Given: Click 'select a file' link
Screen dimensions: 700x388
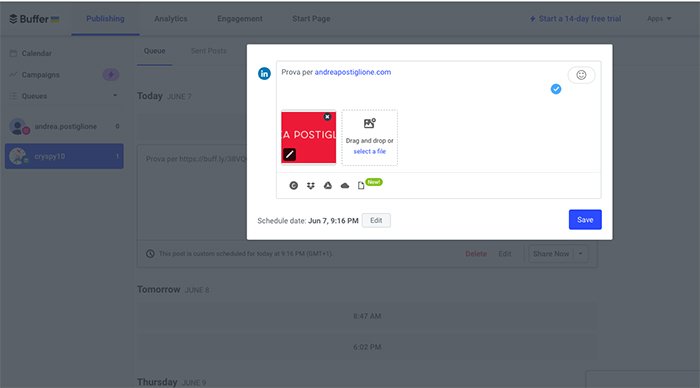Looking at the screenshot, I should point(370,151).
